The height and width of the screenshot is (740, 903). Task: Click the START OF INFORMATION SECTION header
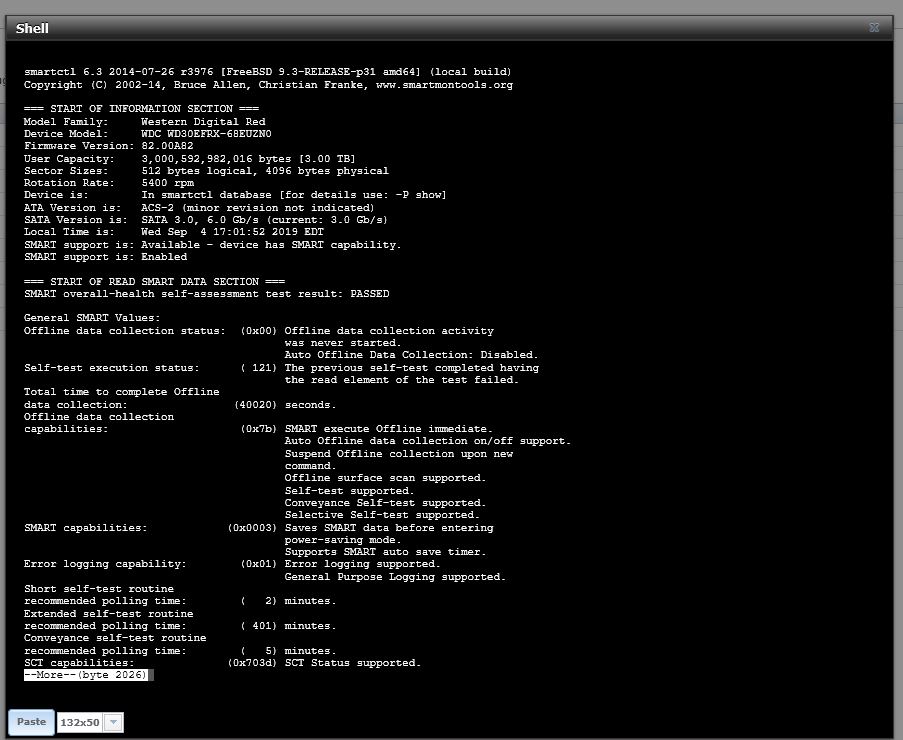141,109
